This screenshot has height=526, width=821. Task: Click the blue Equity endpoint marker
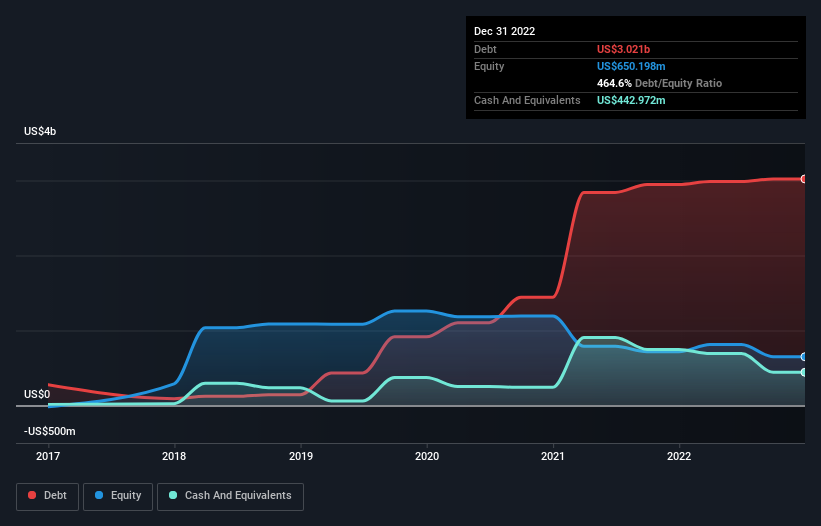coord(804,357)
